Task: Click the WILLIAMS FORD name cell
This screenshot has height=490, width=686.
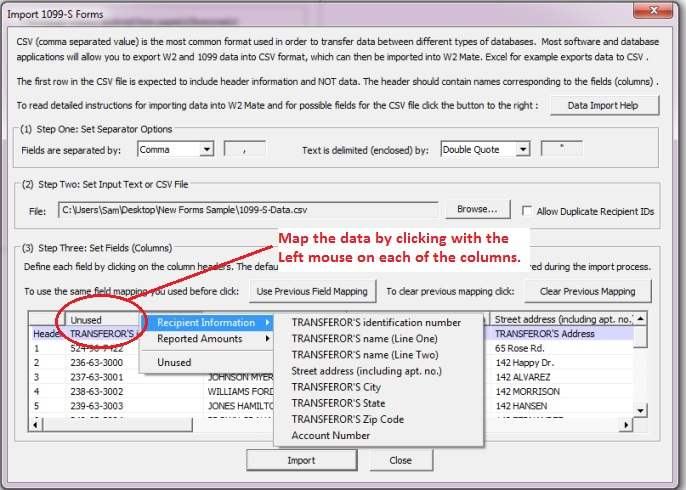Action: 240,392
